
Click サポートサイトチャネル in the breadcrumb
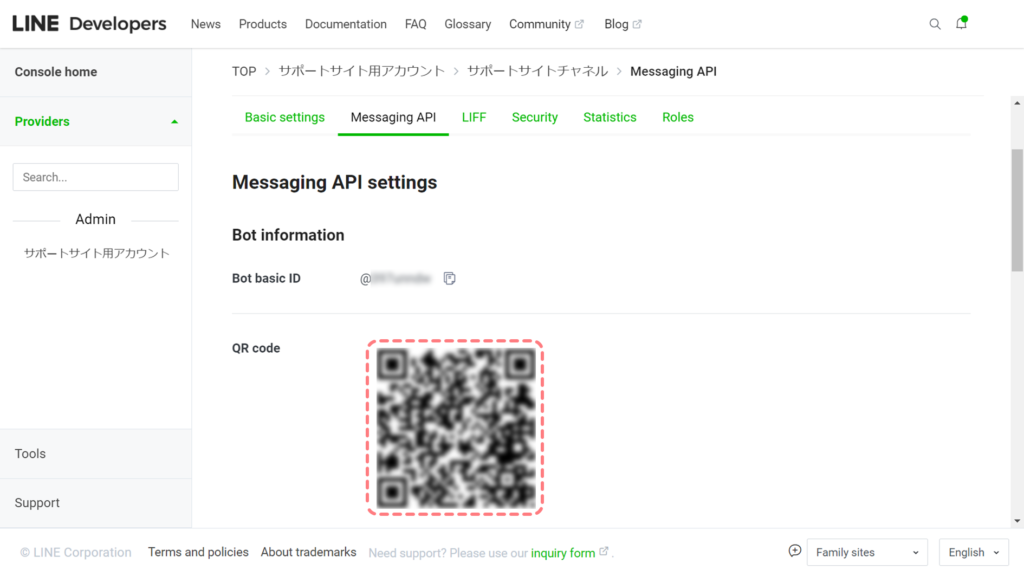pos(537,71)
